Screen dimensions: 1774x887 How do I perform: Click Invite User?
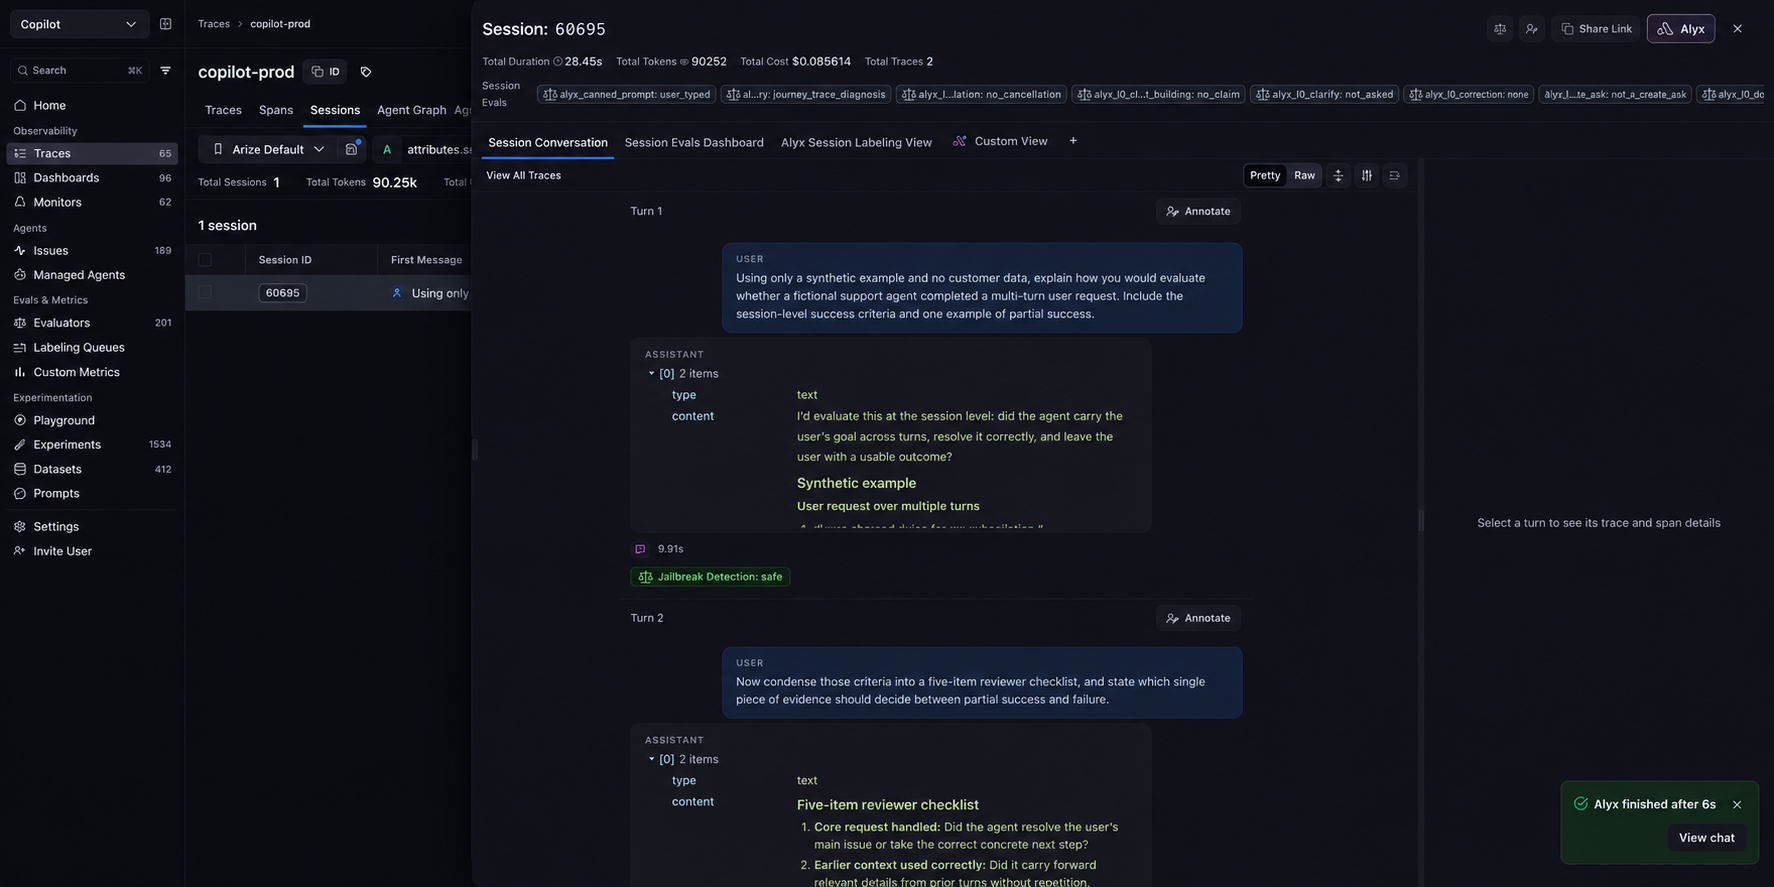(62, 551)
